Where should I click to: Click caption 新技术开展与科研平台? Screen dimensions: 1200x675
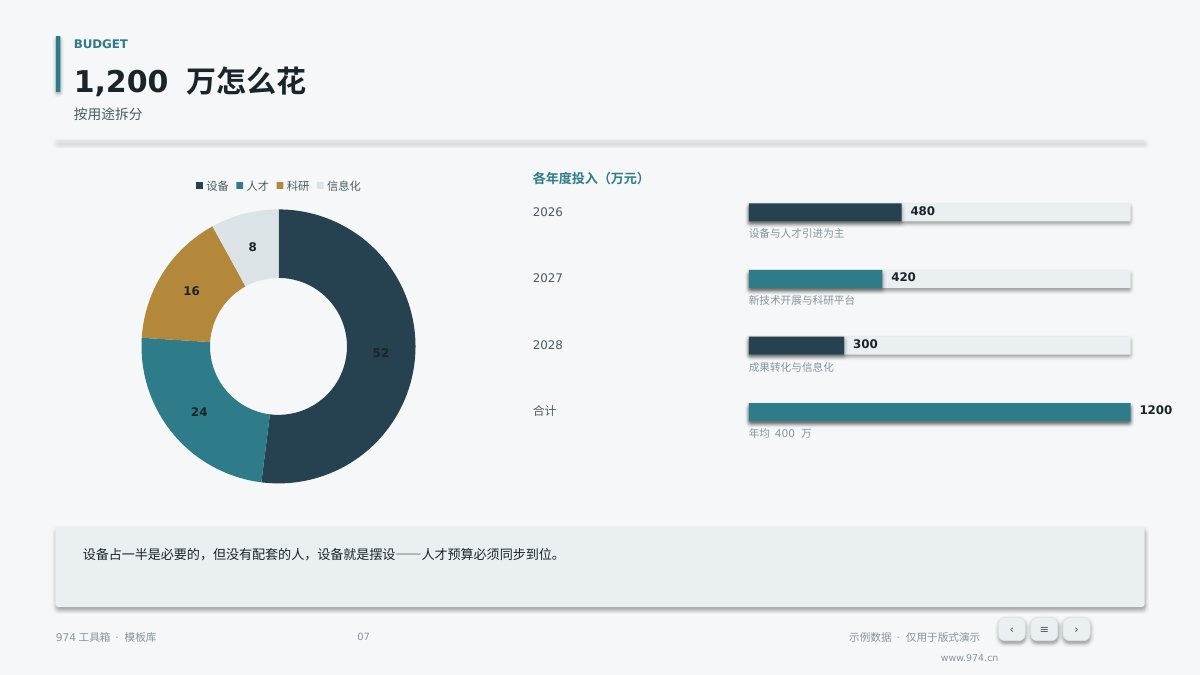coord(802,300)
